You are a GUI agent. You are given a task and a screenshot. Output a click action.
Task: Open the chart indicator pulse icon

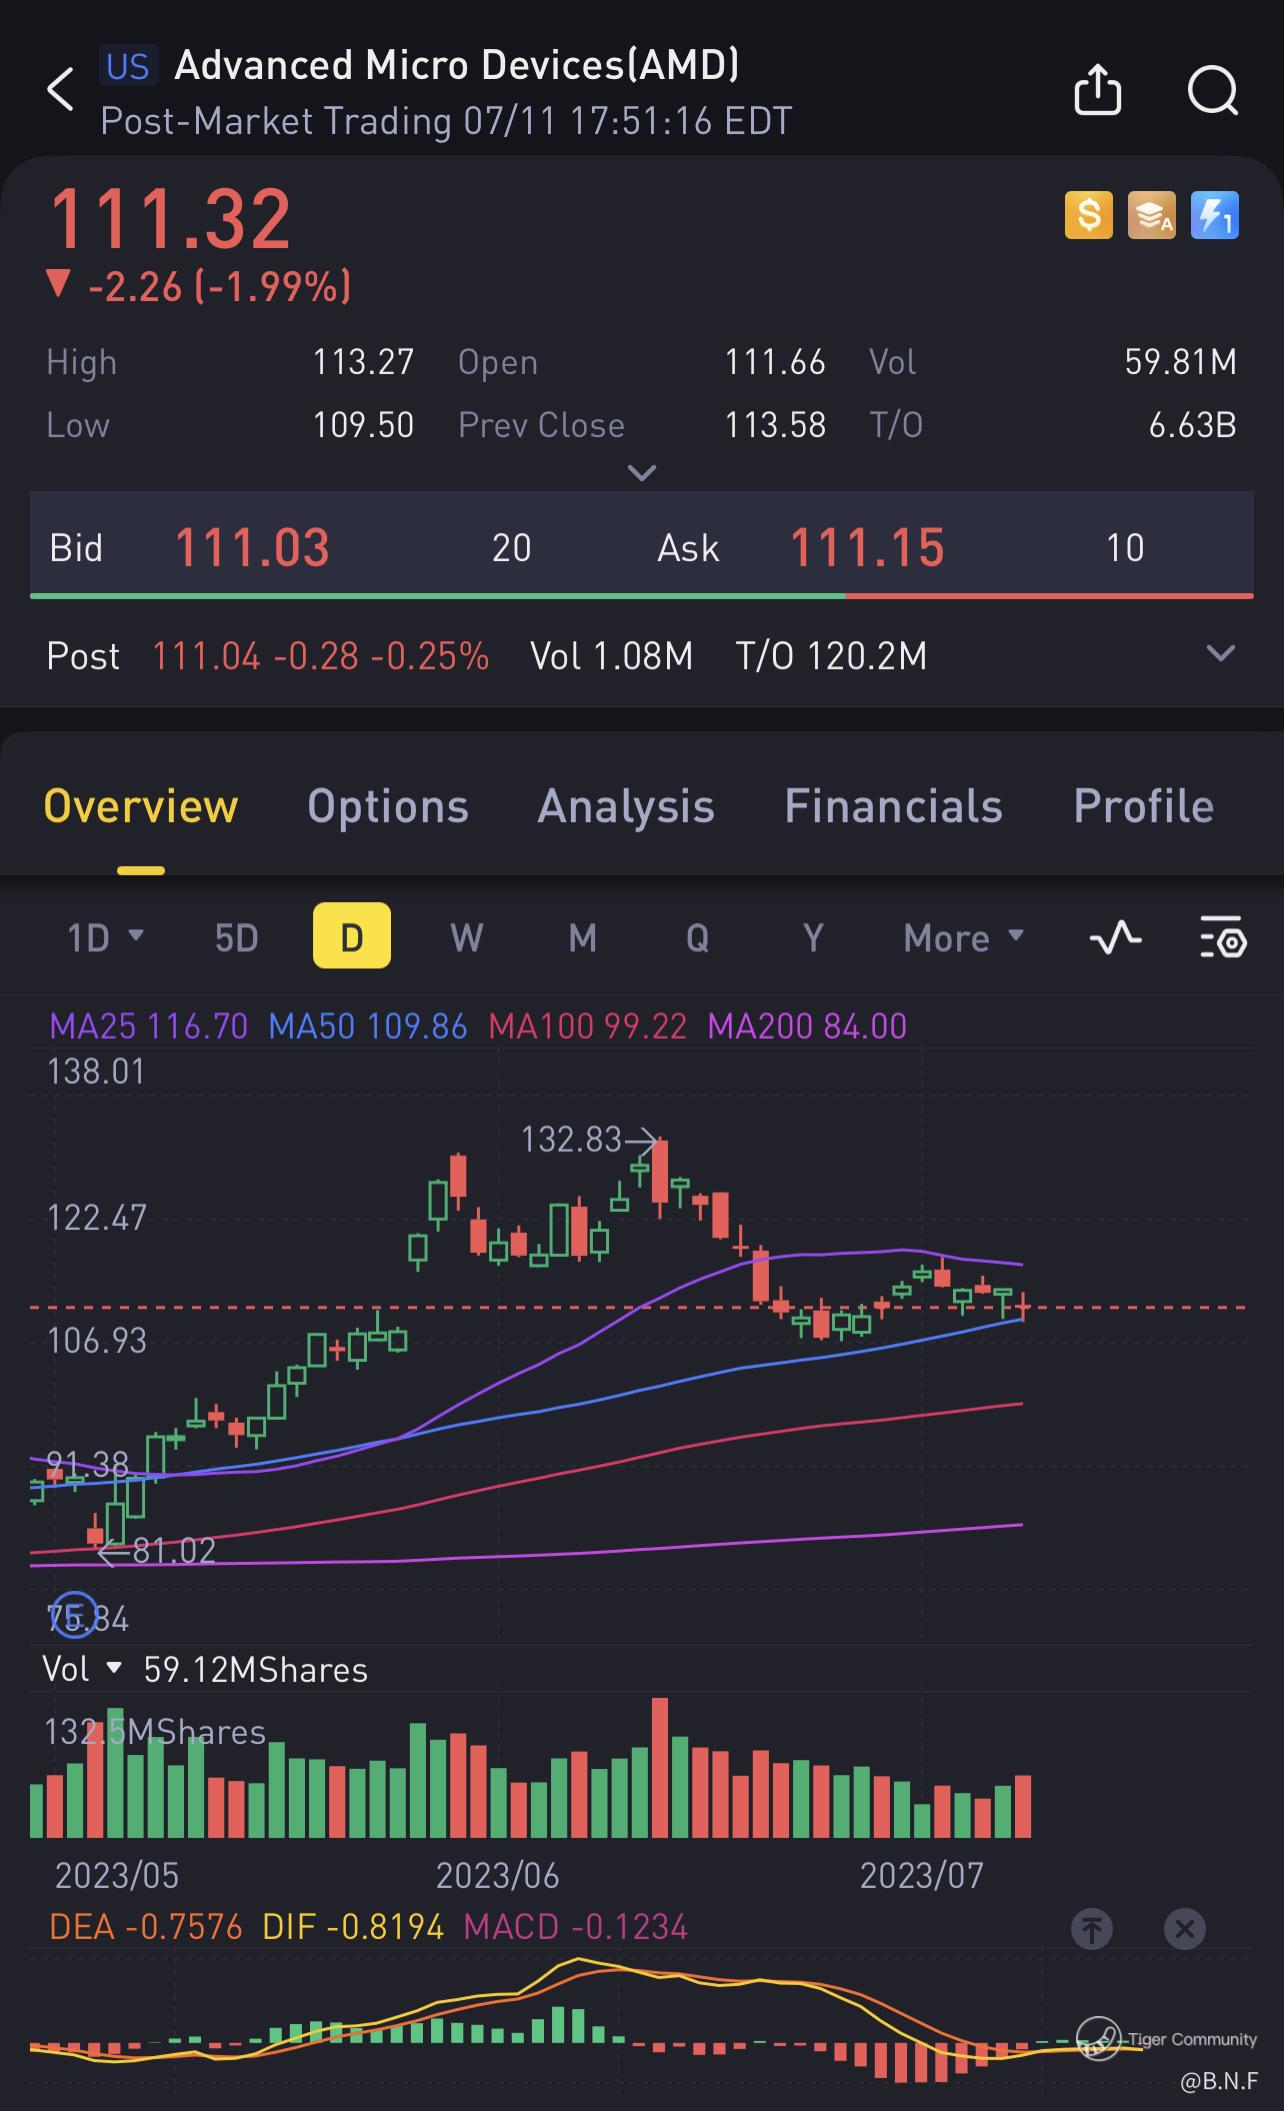click(x=1115, y=938)
